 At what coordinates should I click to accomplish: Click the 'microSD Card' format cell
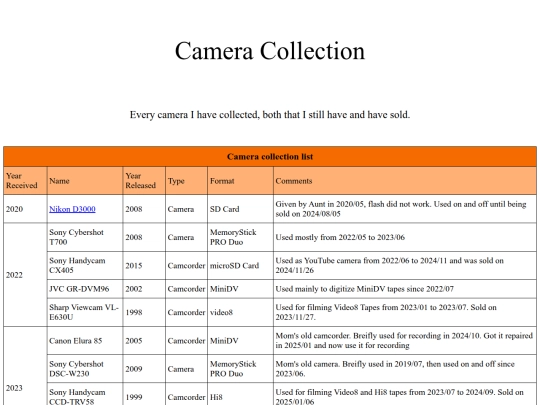click(x=240, y=266)
